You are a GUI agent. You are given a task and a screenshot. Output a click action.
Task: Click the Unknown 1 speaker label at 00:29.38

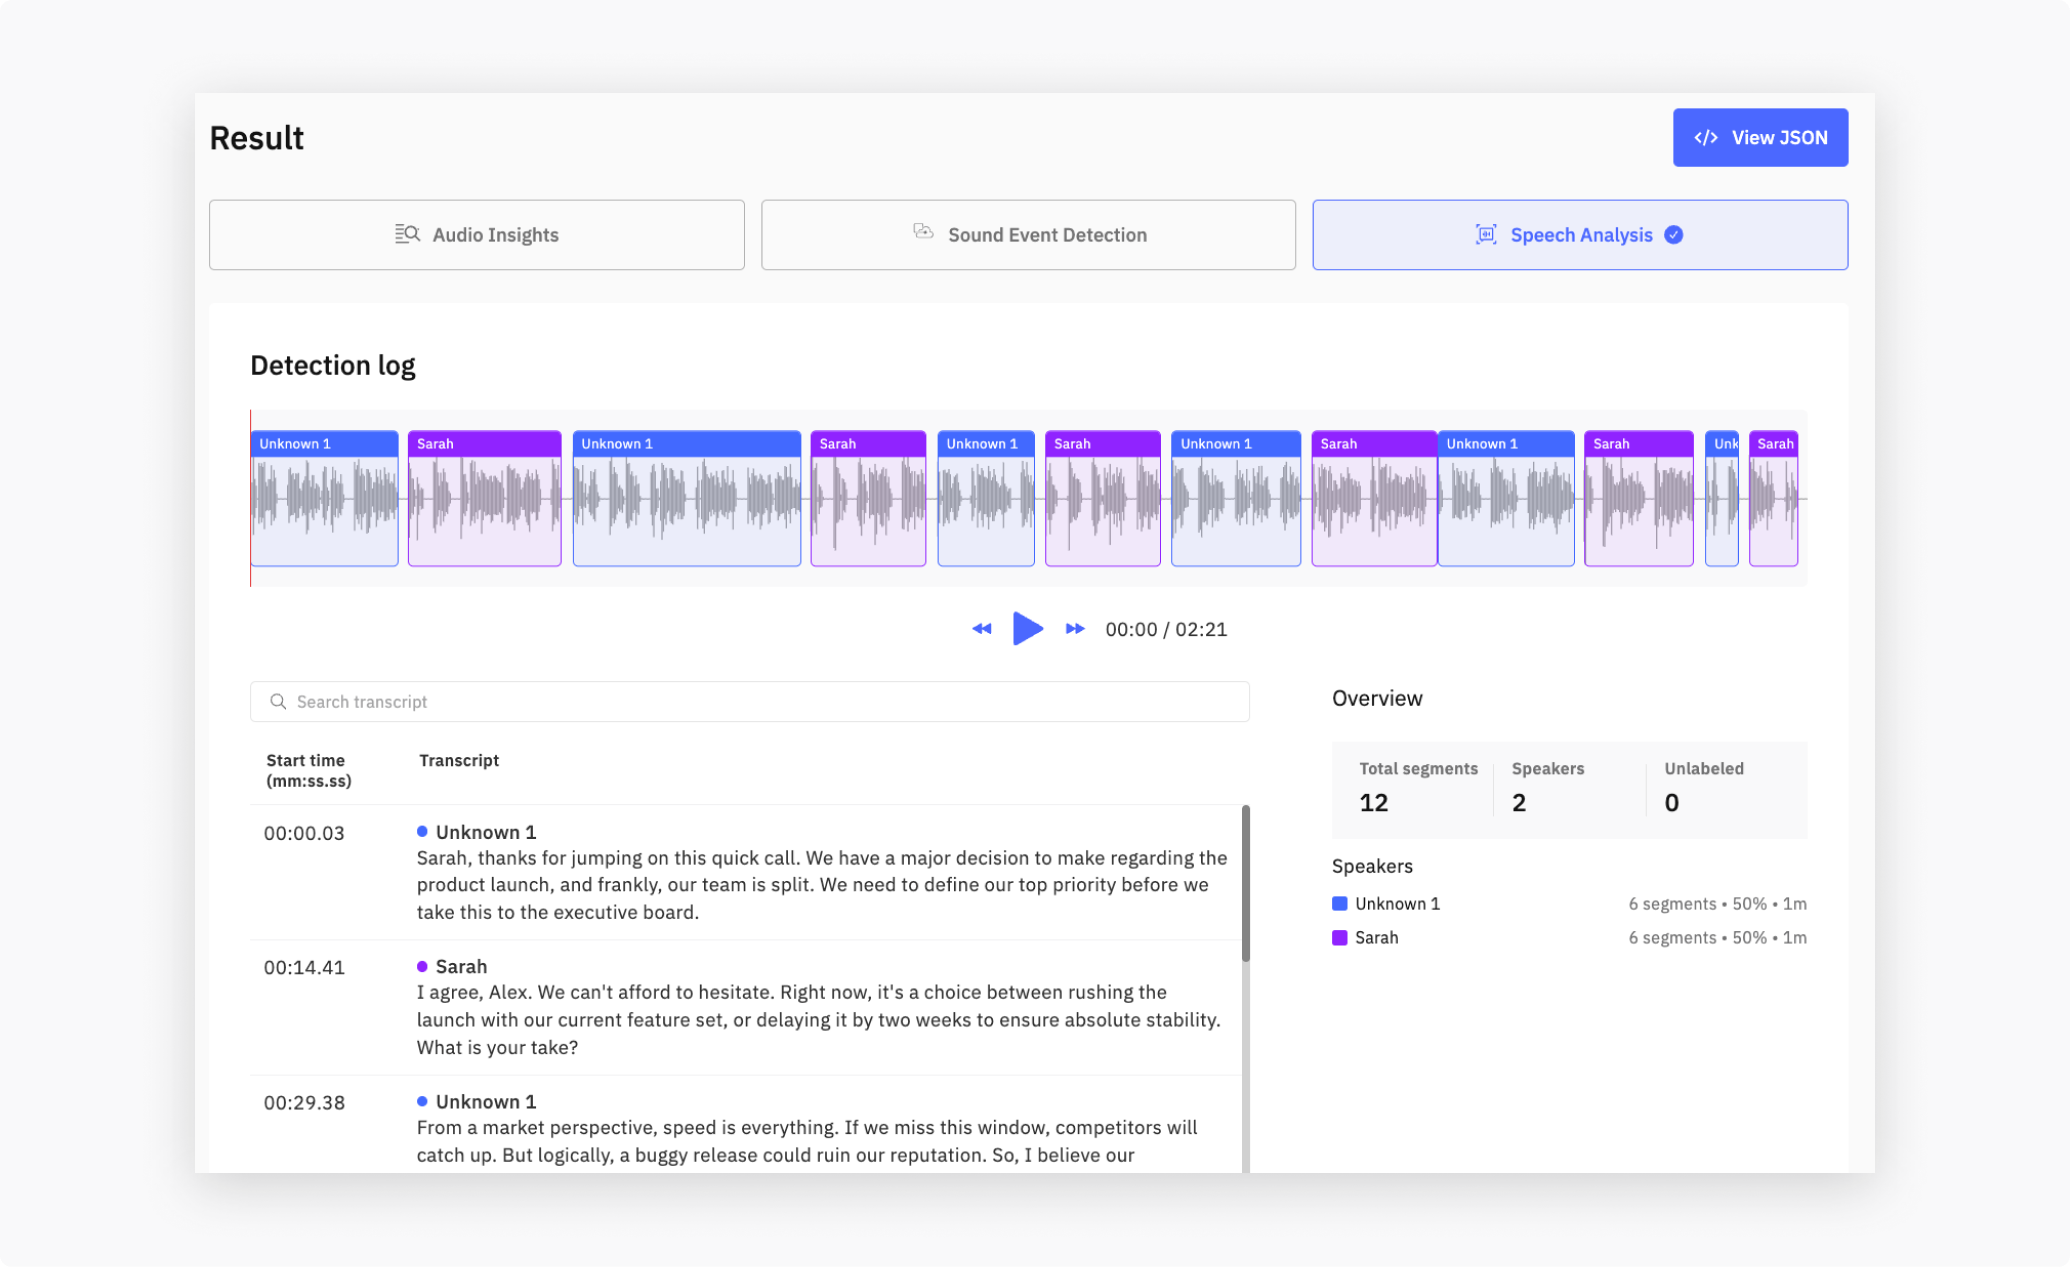tap(486, 1101)
